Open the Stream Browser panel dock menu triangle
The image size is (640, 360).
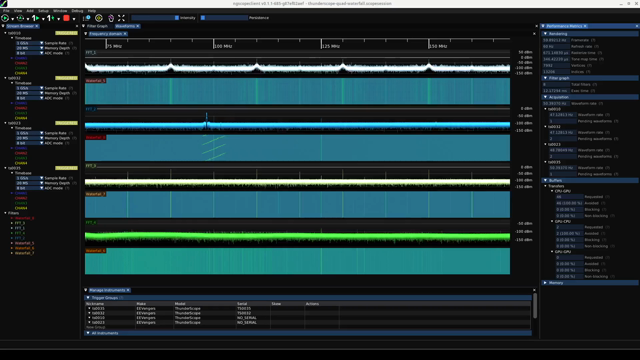tap(3, 26)
